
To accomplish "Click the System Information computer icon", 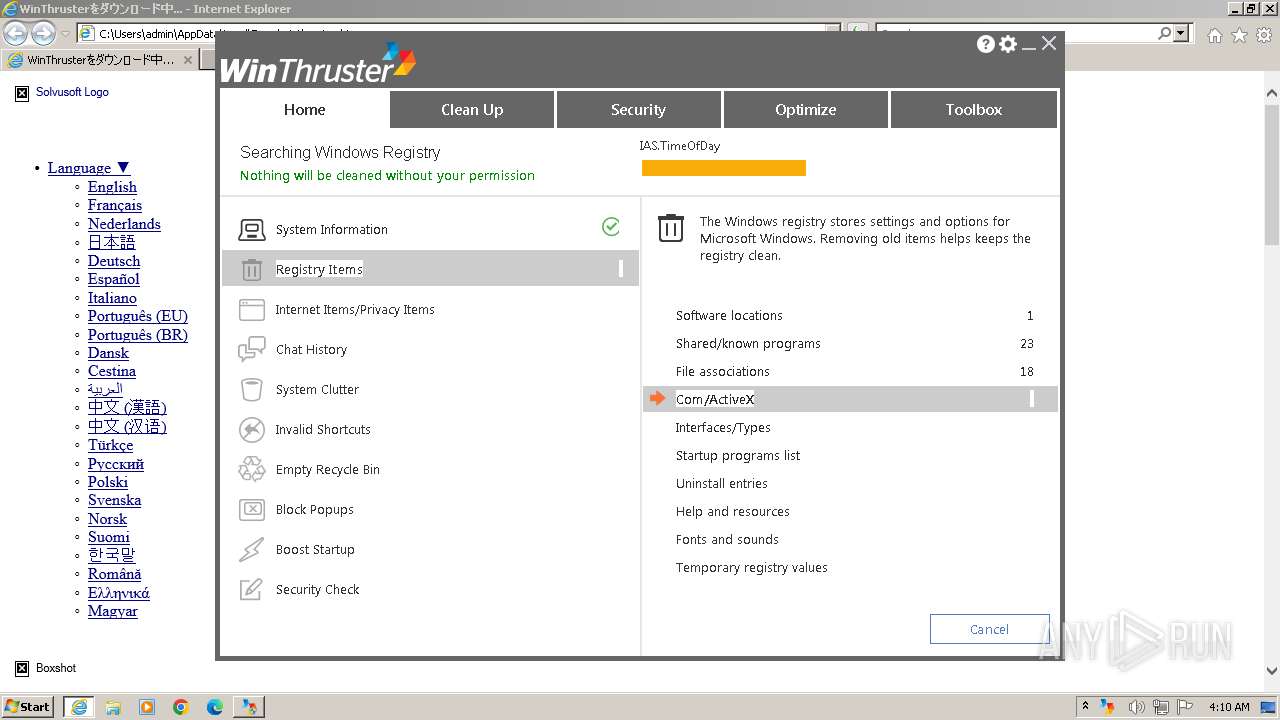I will pyautogui.click(x=252, y=230).
